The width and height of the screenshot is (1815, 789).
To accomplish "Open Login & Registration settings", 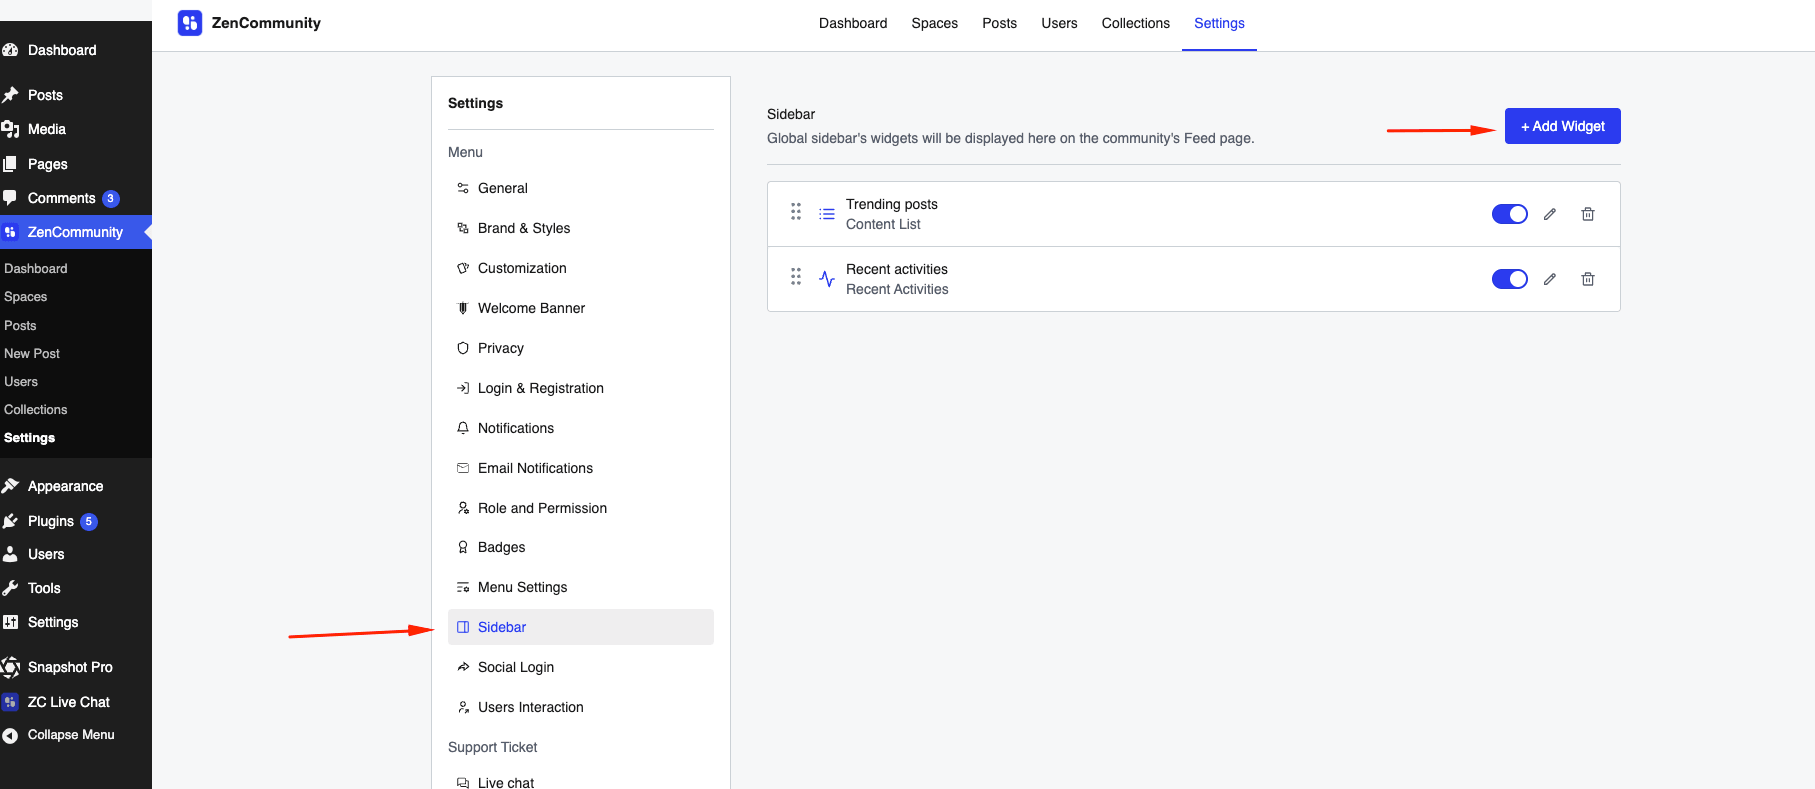I will pyautogui.click(x=581, y=388).
